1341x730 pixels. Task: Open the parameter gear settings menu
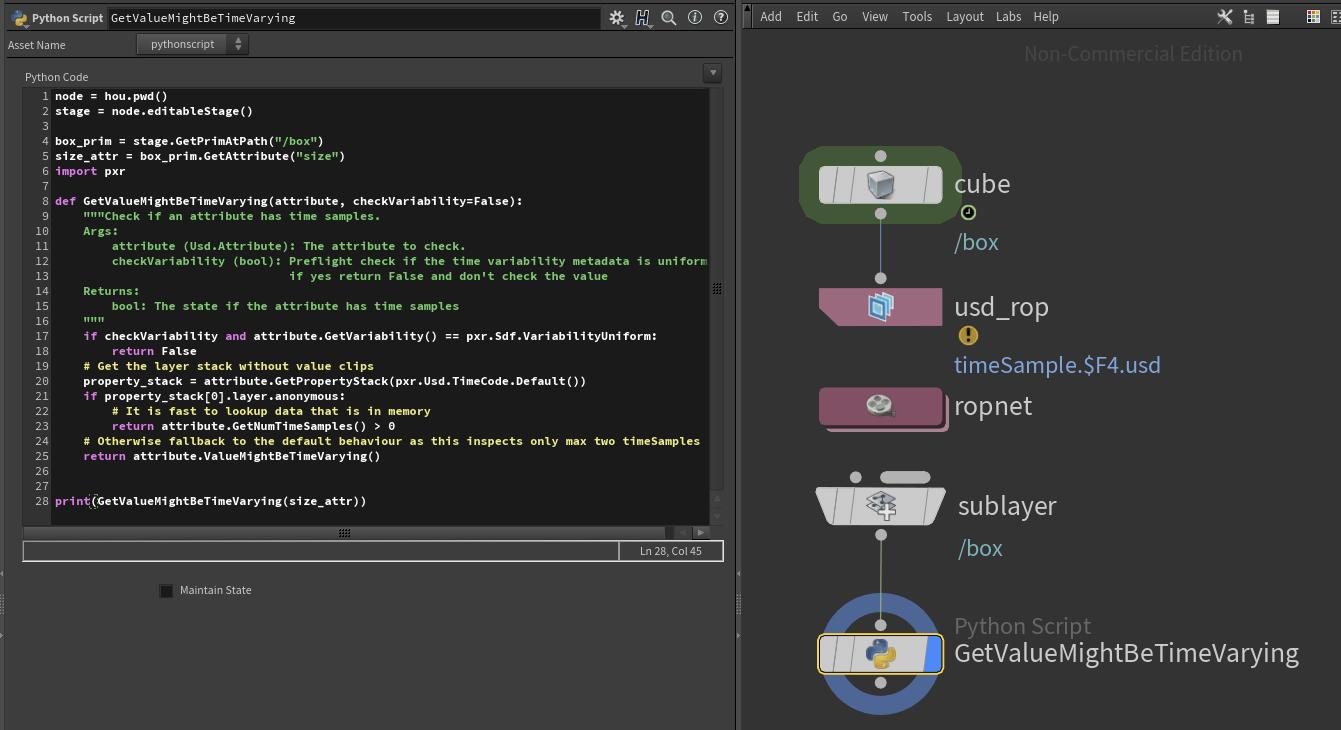point(617,17)
